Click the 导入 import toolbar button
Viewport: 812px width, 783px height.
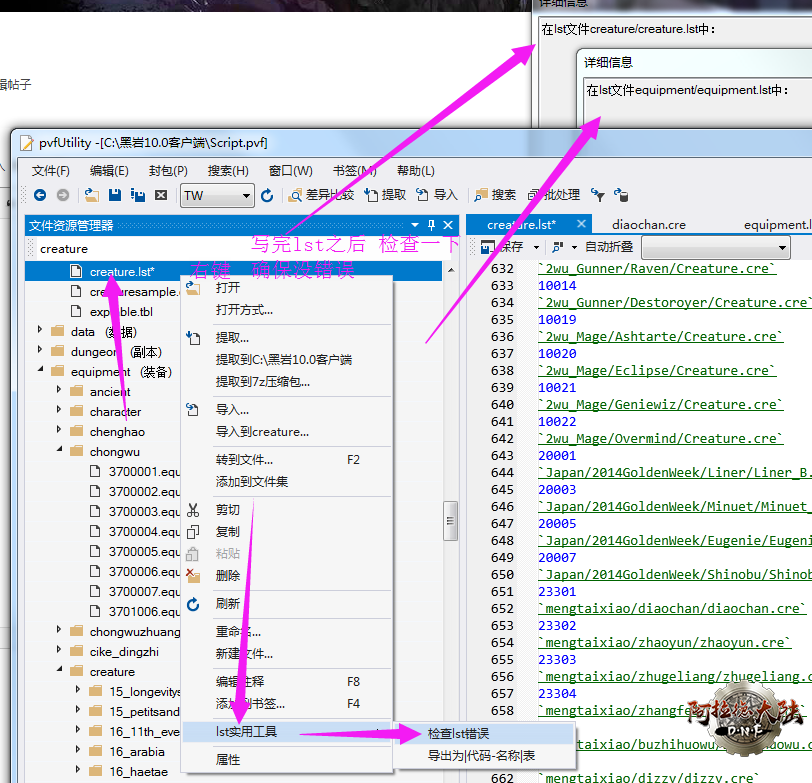tap(437, 195)
